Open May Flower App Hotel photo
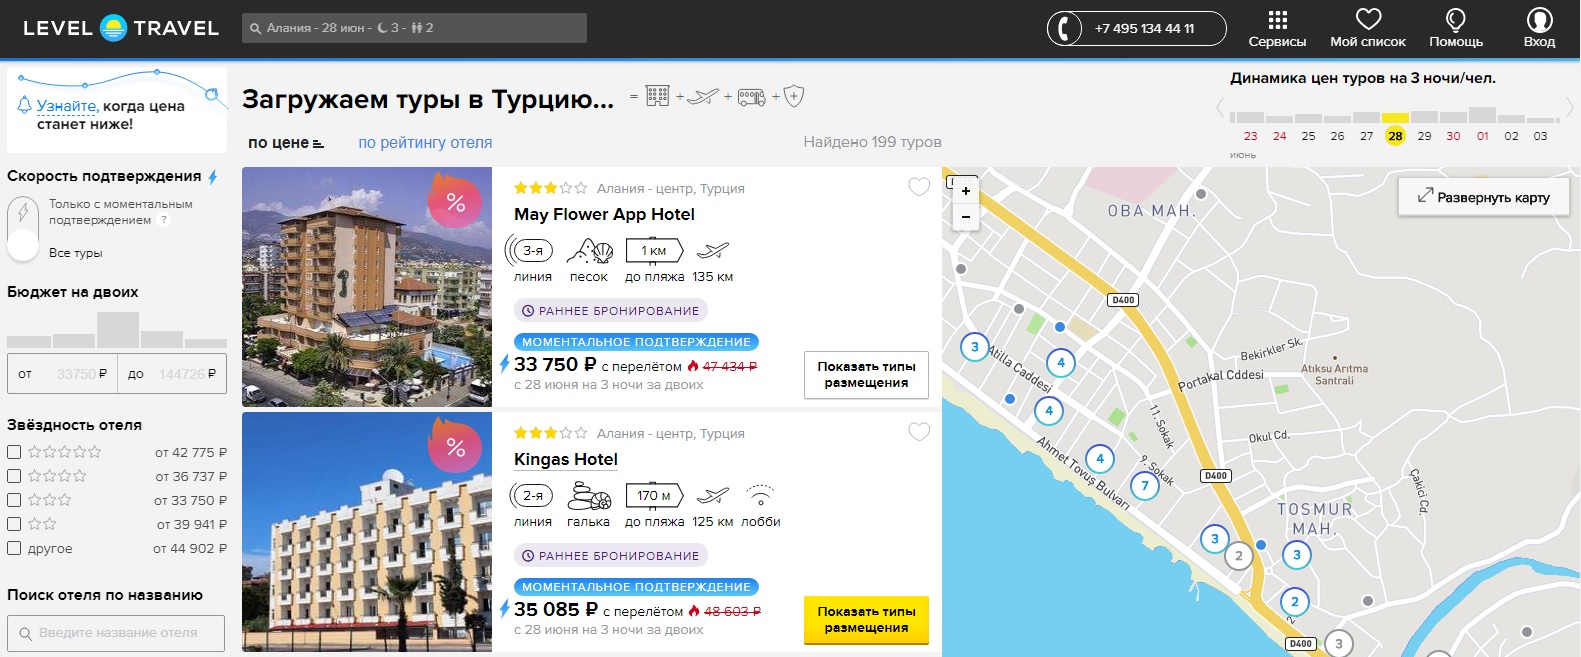This screenshot has height=657, width=1581. 367,287
